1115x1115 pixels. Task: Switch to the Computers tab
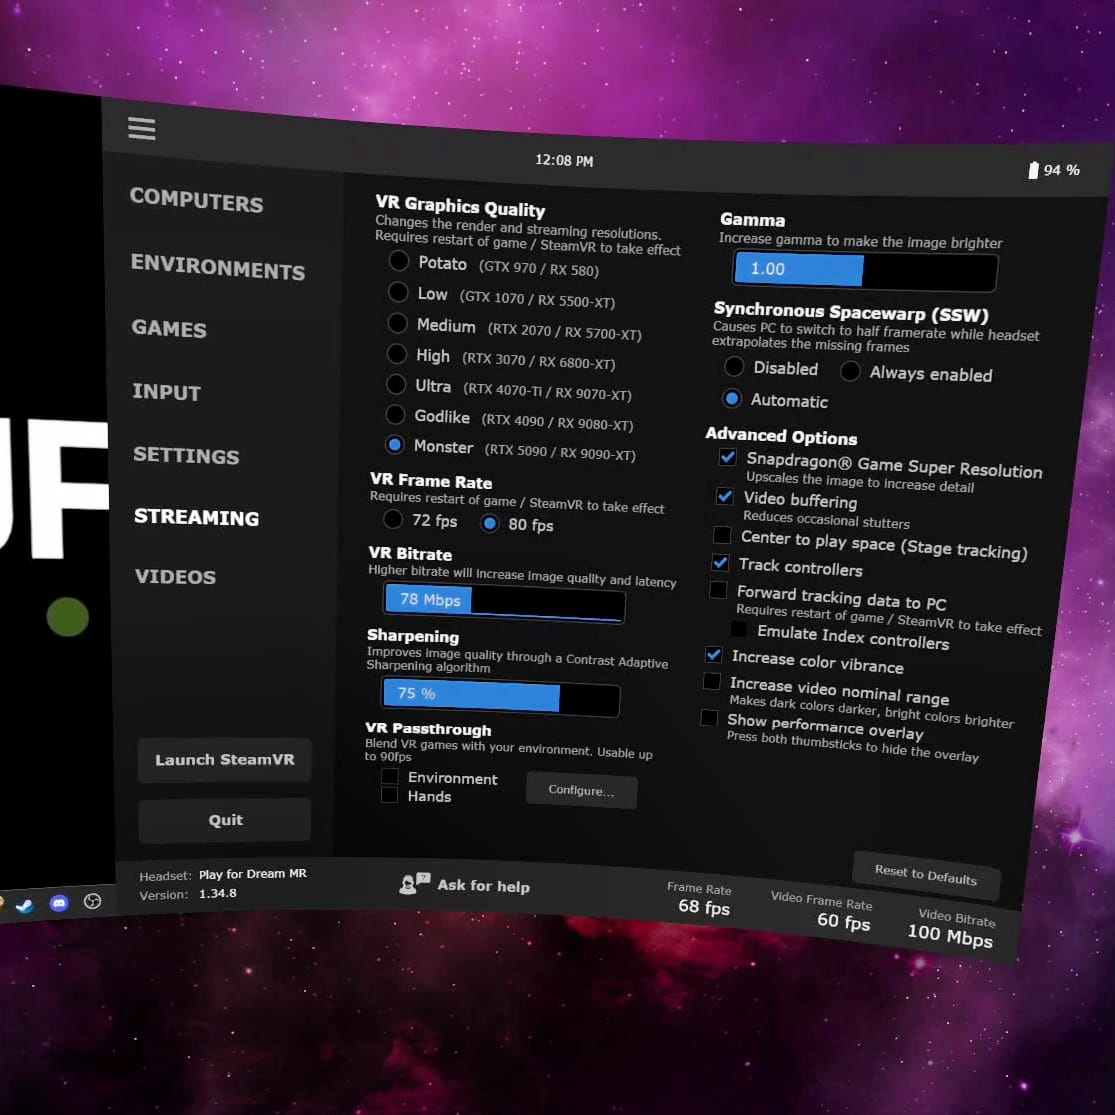coord(196,200)
